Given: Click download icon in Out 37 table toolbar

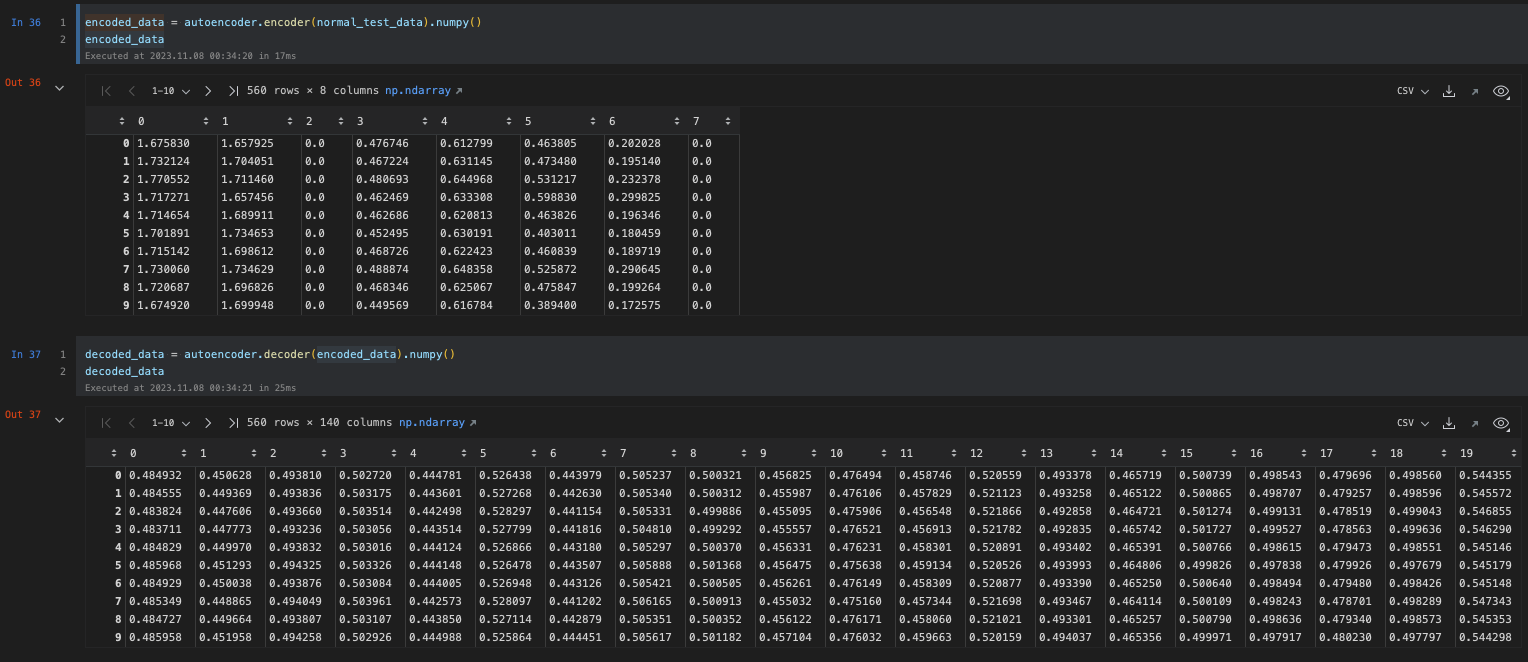Looking at the screenshot, I should click(x=1449, y=423).
